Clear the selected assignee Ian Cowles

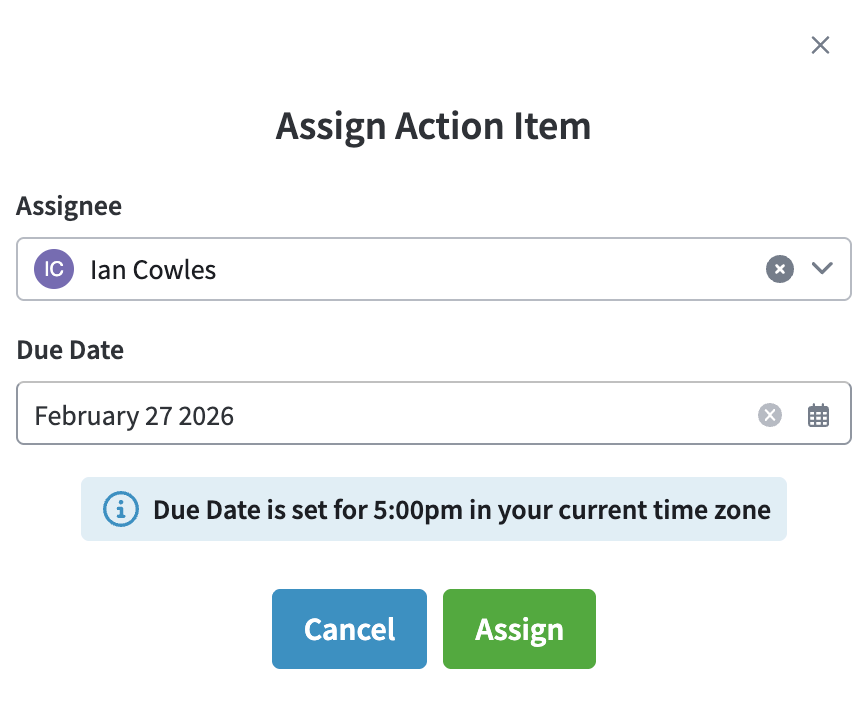coord(779,269)
